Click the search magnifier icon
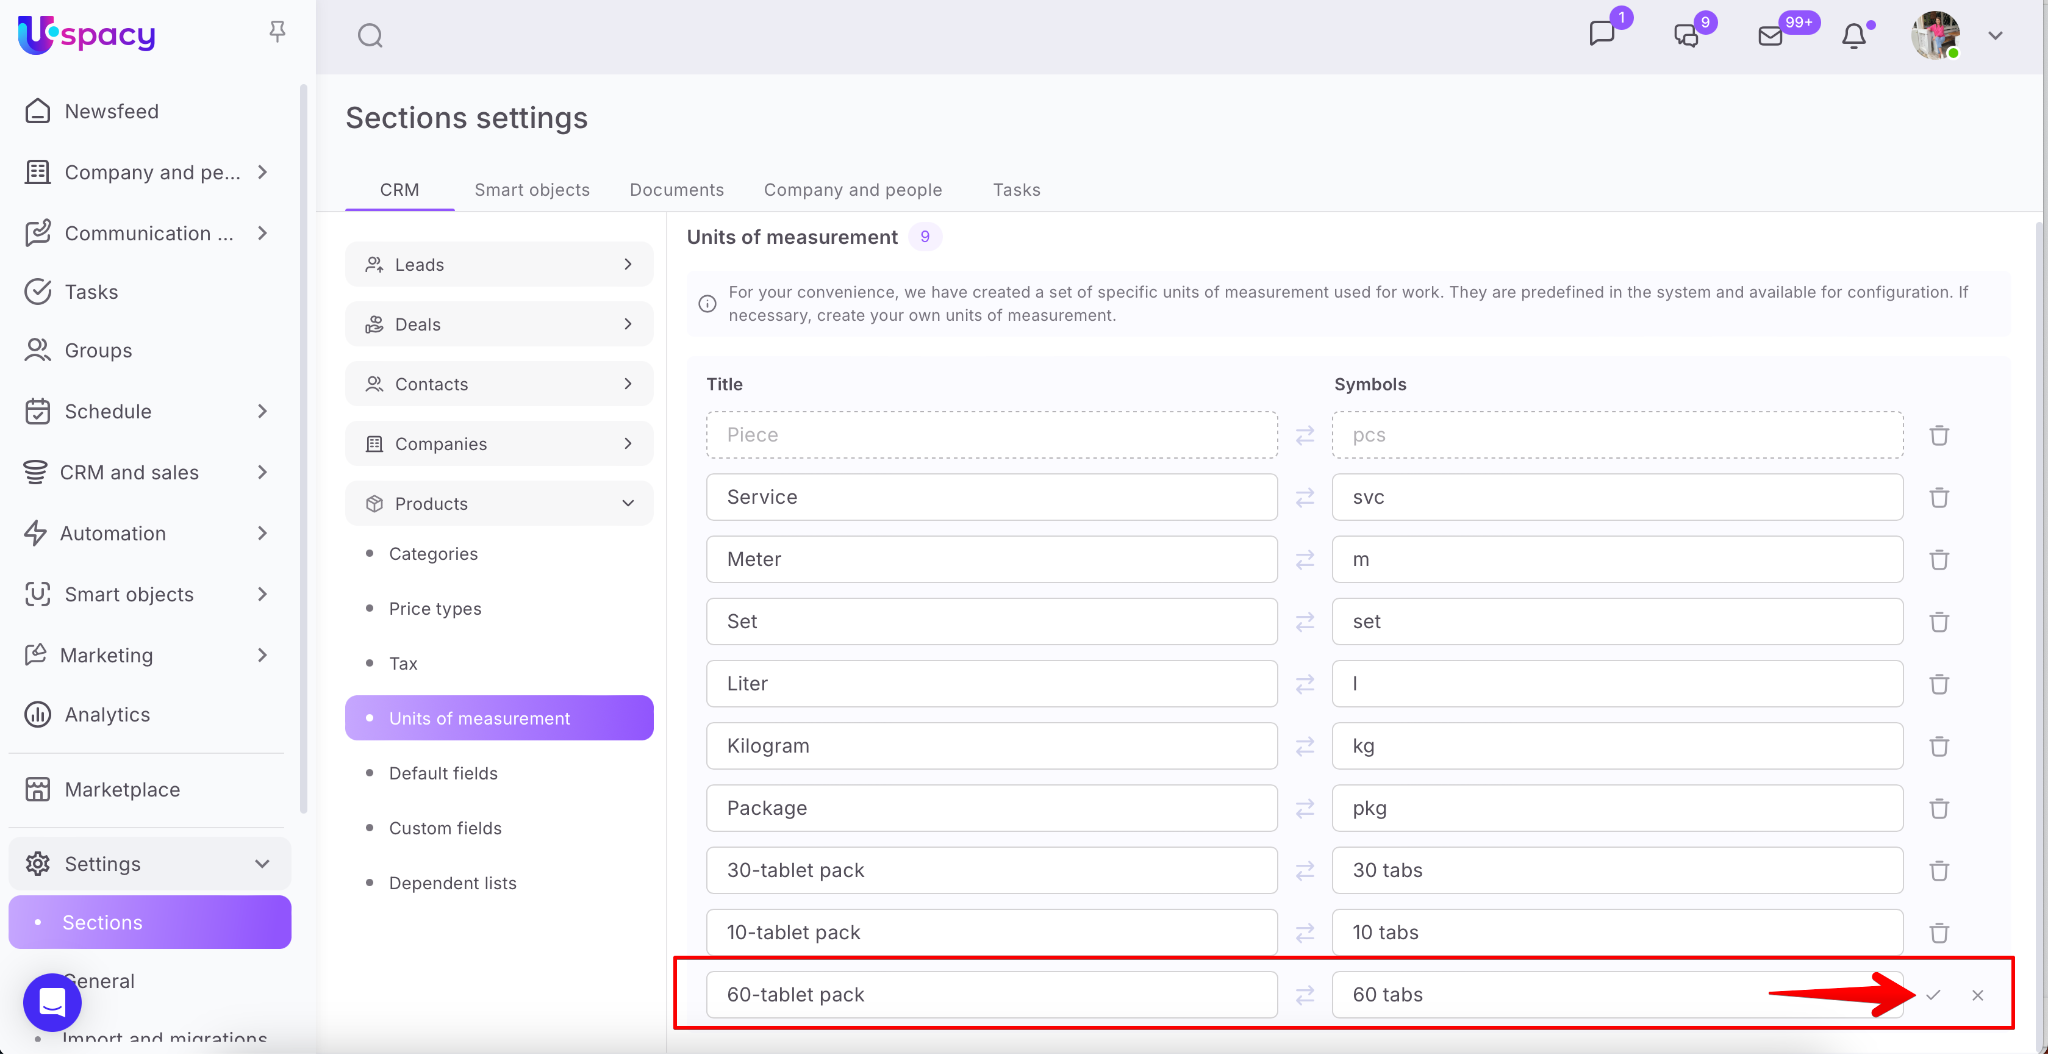Screen dimensions: 2048x1054 pos(370,36)
